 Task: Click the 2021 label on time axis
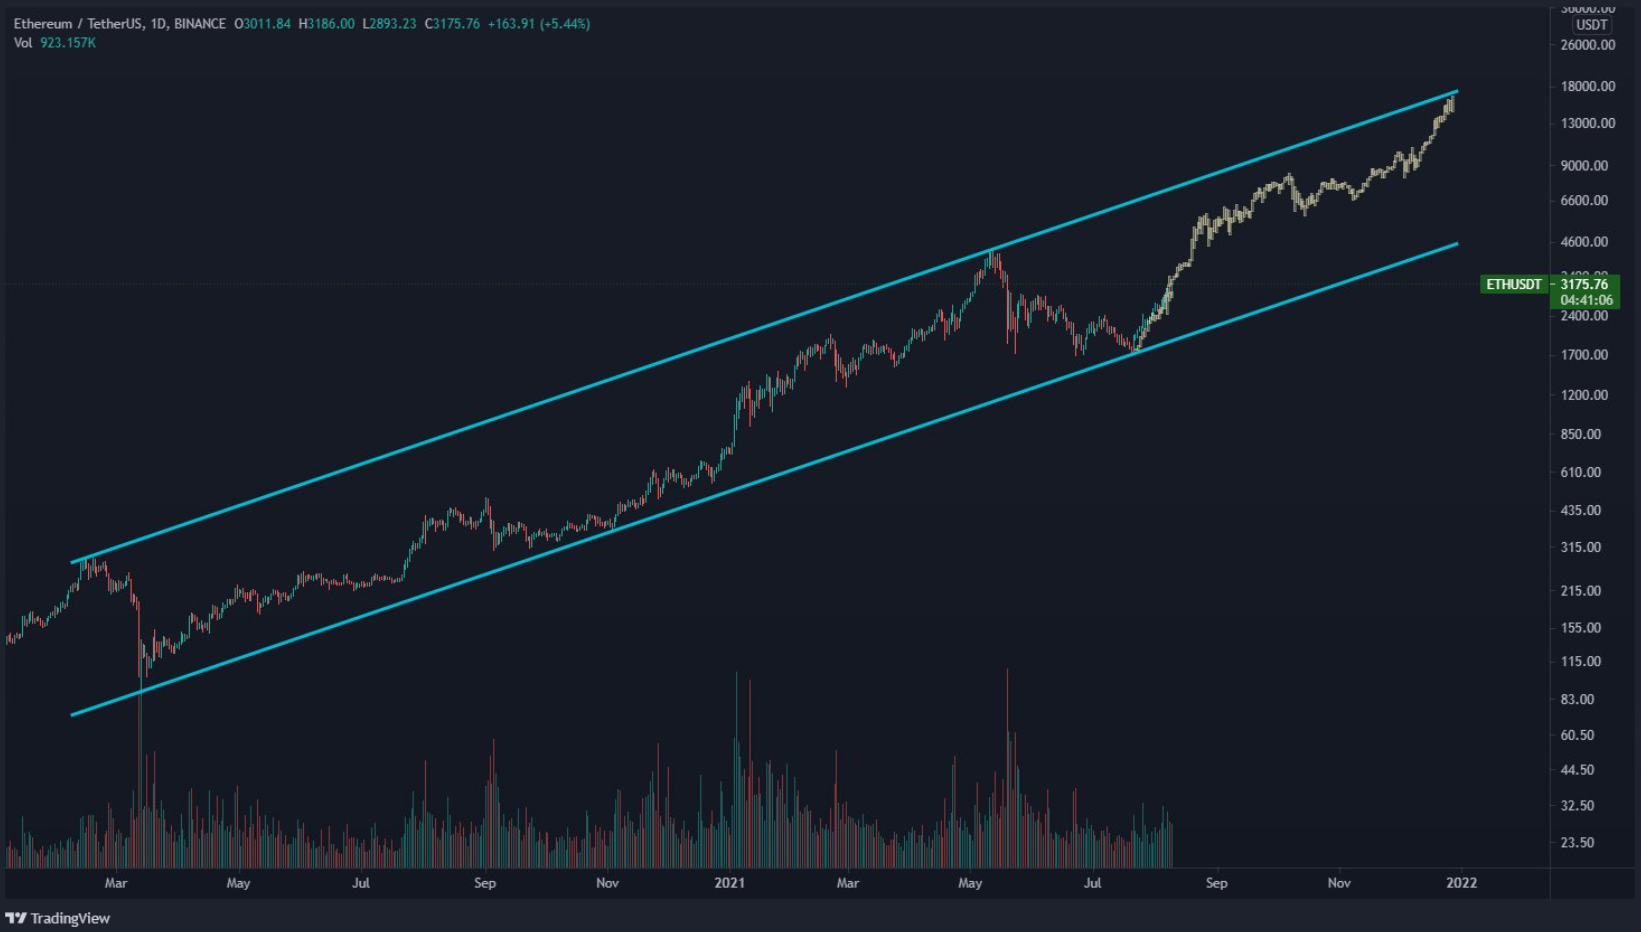coord(729,883)
